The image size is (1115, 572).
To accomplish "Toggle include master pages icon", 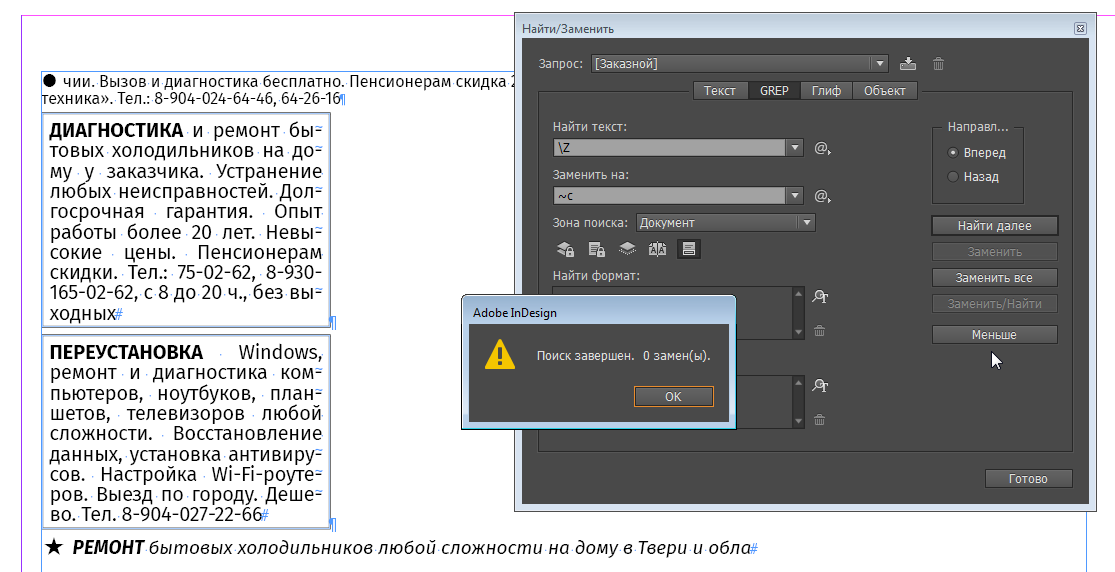I will [657, 249].
